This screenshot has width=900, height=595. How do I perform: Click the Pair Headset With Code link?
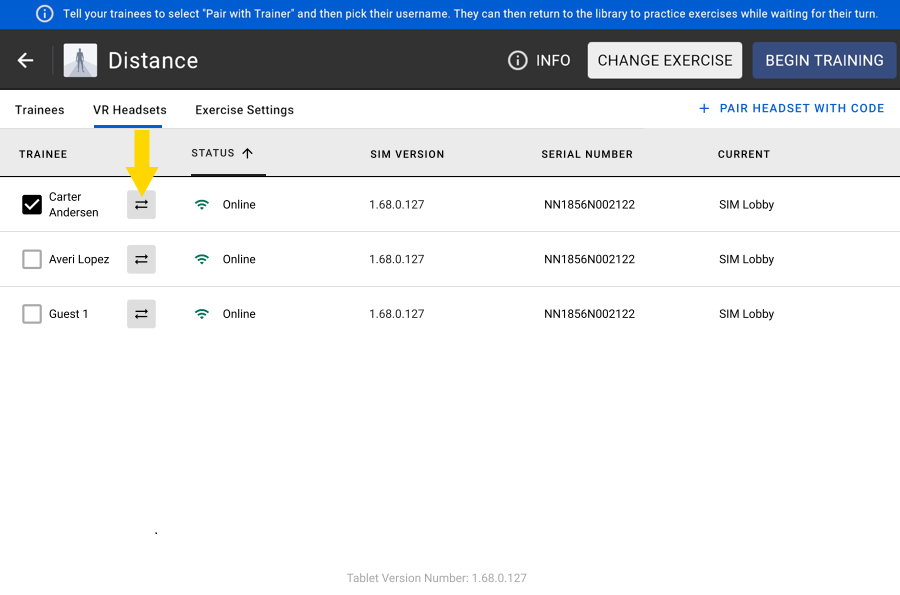pos(801,108)
